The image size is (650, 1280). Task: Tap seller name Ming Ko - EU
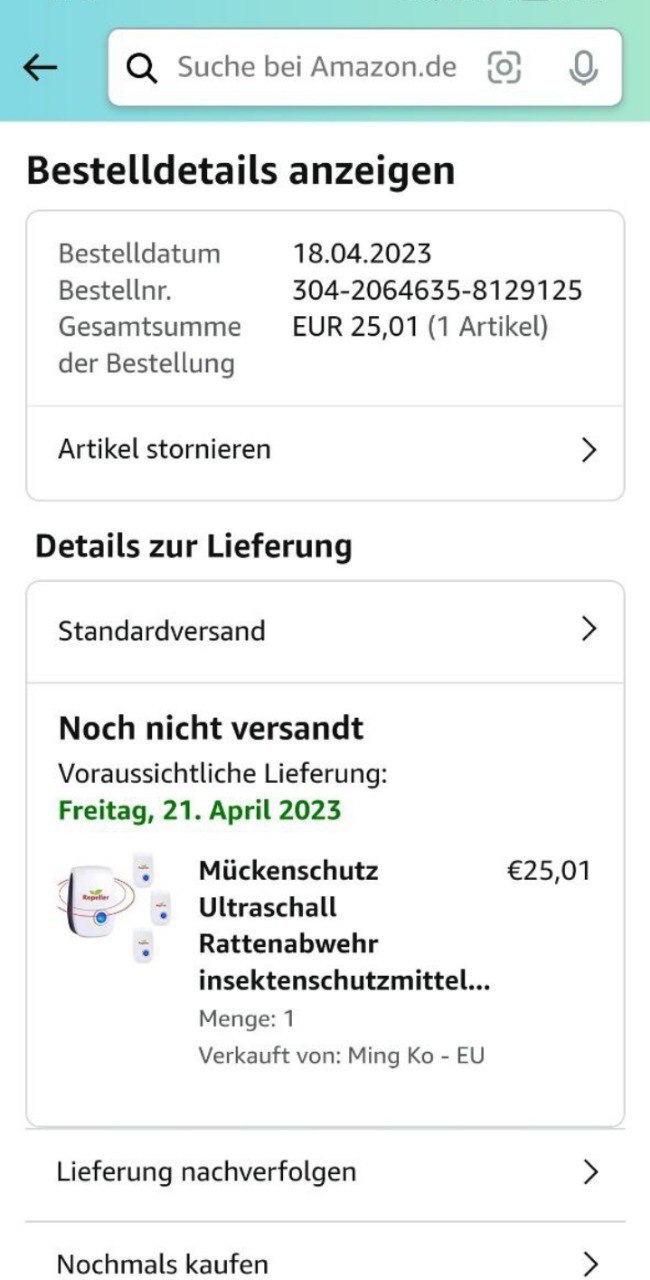click(x=415, y=1056)
